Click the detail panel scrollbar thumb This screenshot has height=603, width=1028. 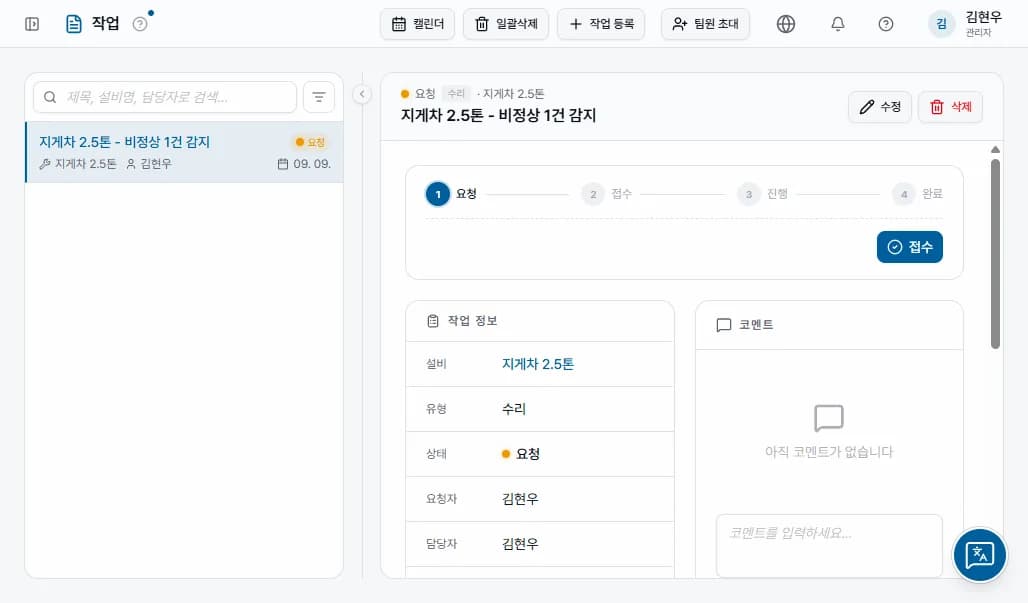coord(995,254)
